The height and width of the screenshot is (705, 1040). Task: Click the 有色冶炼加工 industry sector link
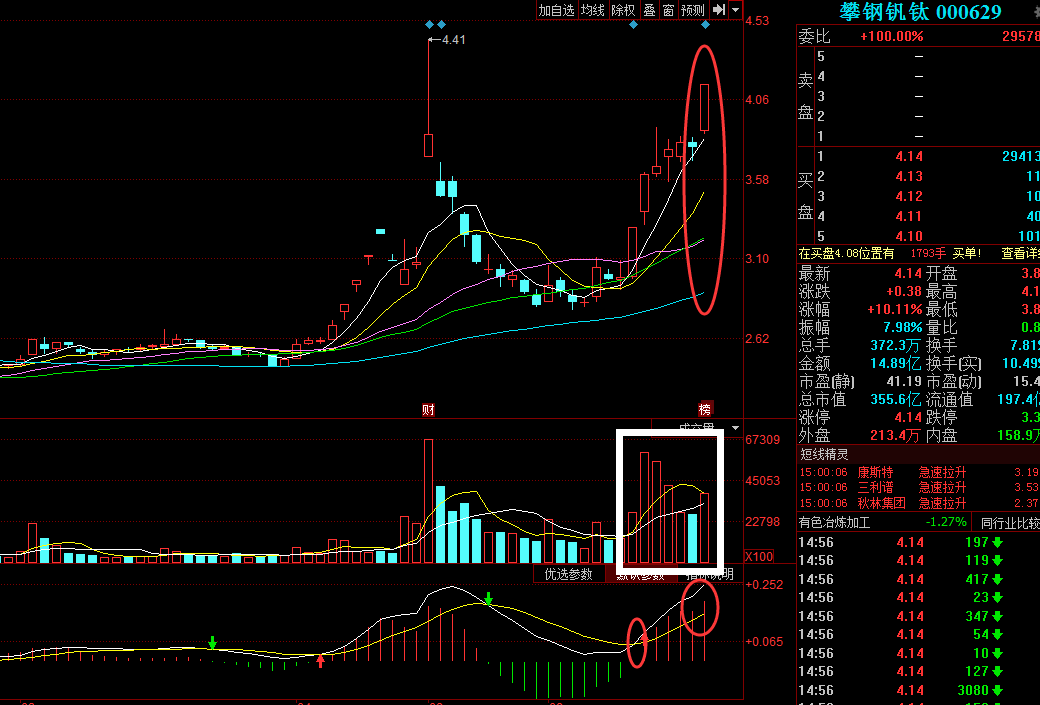click(834, 522)
